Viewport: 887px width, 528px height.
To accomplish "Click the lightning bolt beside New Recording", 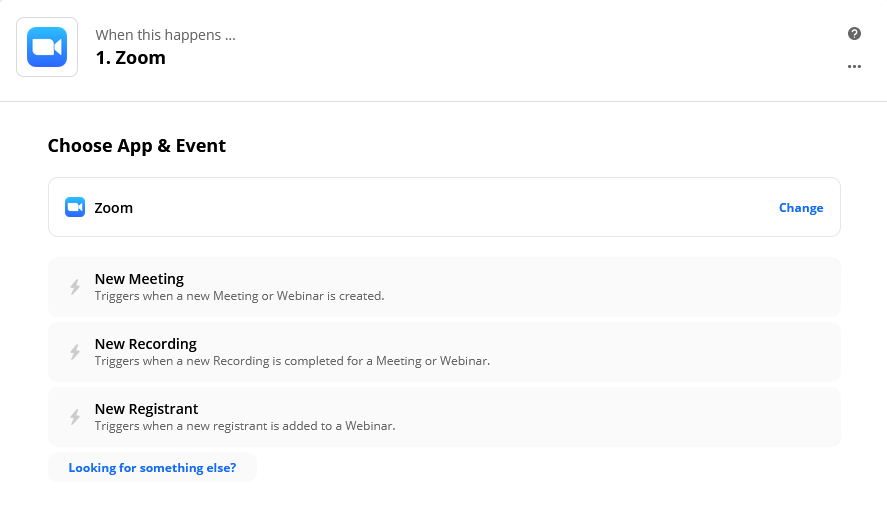I will pos(75,352).
